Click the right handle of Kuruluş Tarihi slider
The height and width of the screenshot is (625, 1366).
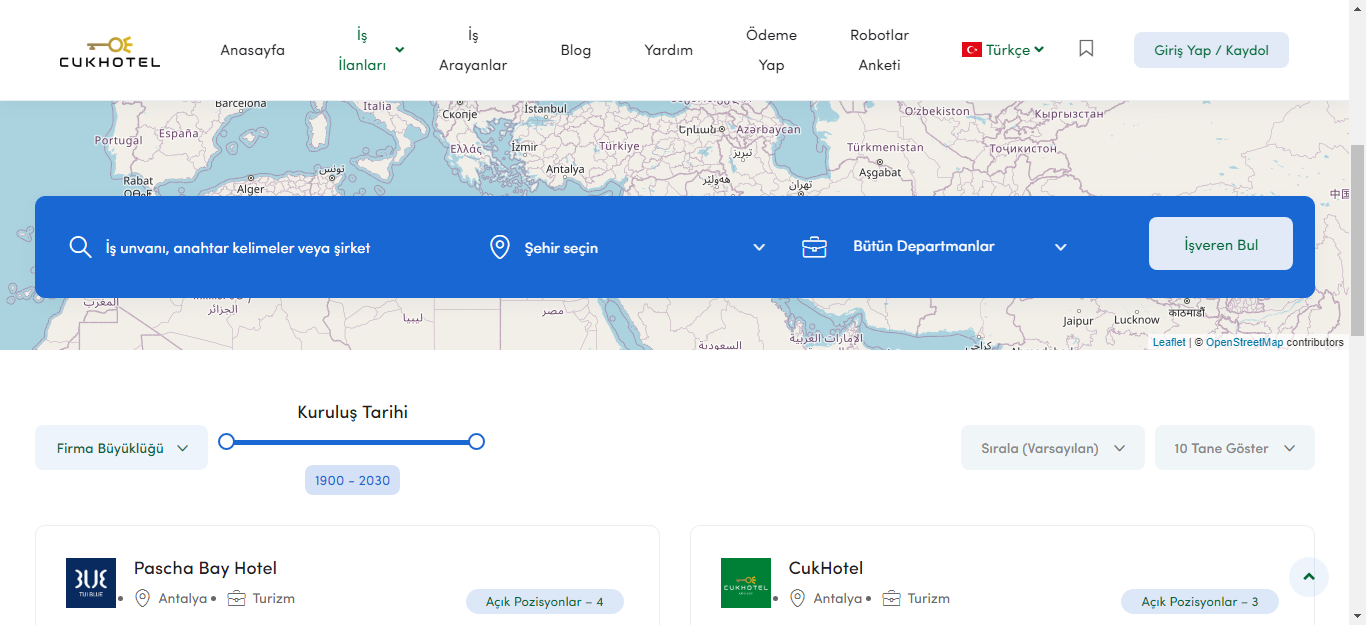tap(476, 441)
